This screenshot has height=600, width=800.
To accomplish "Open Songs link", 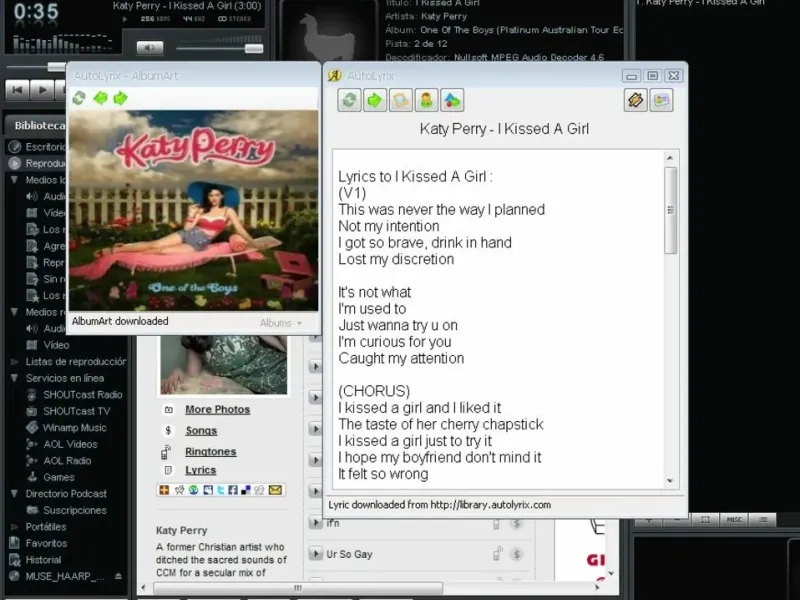I will [x=201, y=431].
